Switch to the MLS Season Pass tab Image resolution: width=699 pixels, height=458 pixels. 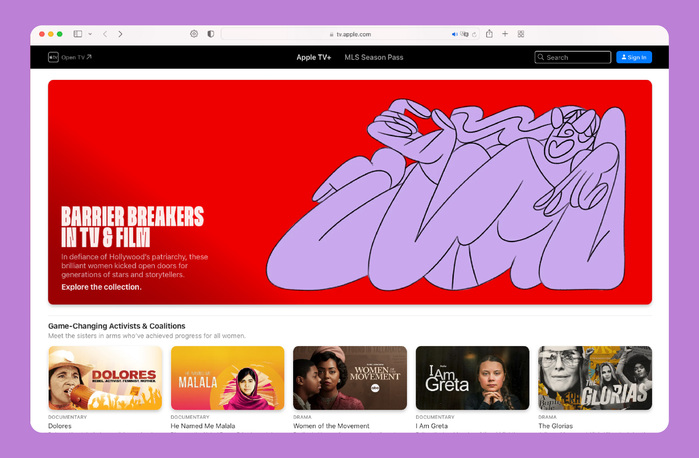tap(374, 57)
